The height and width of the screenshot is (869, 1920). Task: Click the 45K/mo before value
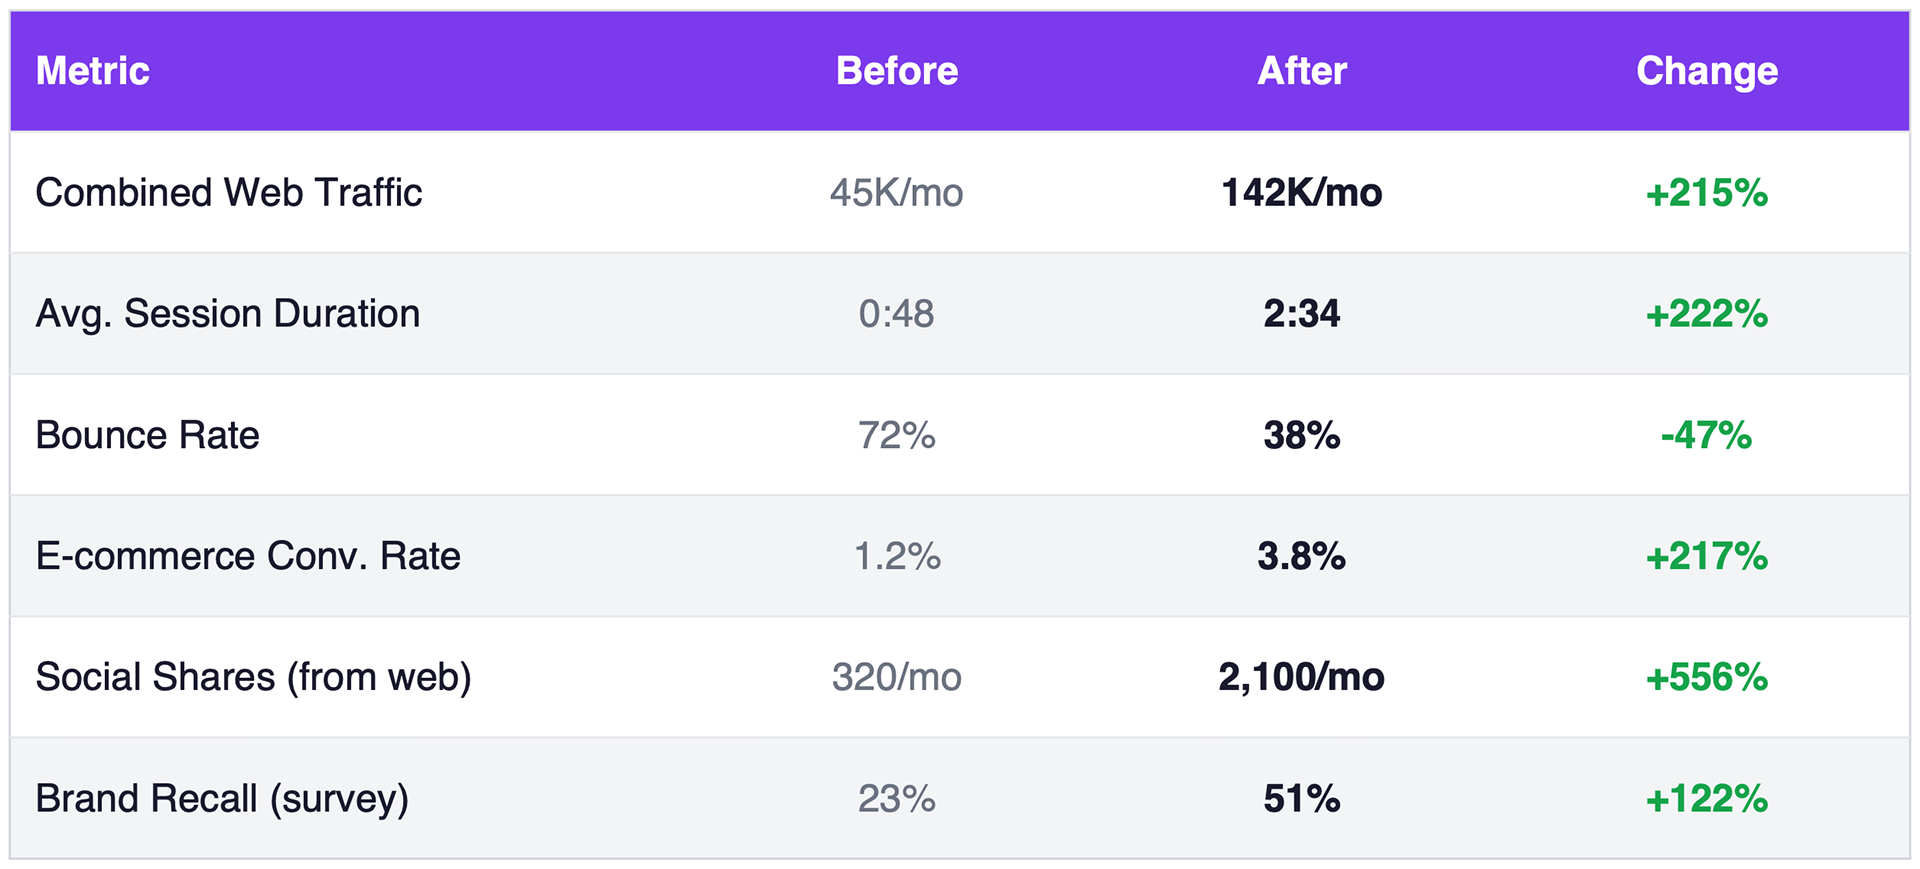[x=897, y=193]
